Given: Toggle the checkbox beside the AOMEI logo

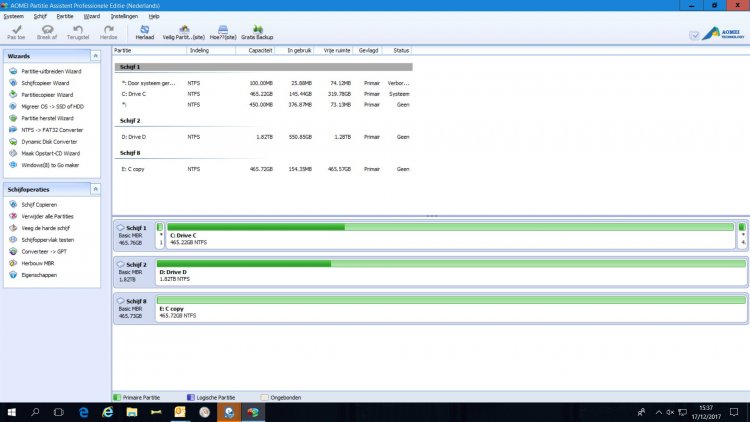Looking at the screenshot, I should (694, 35).
